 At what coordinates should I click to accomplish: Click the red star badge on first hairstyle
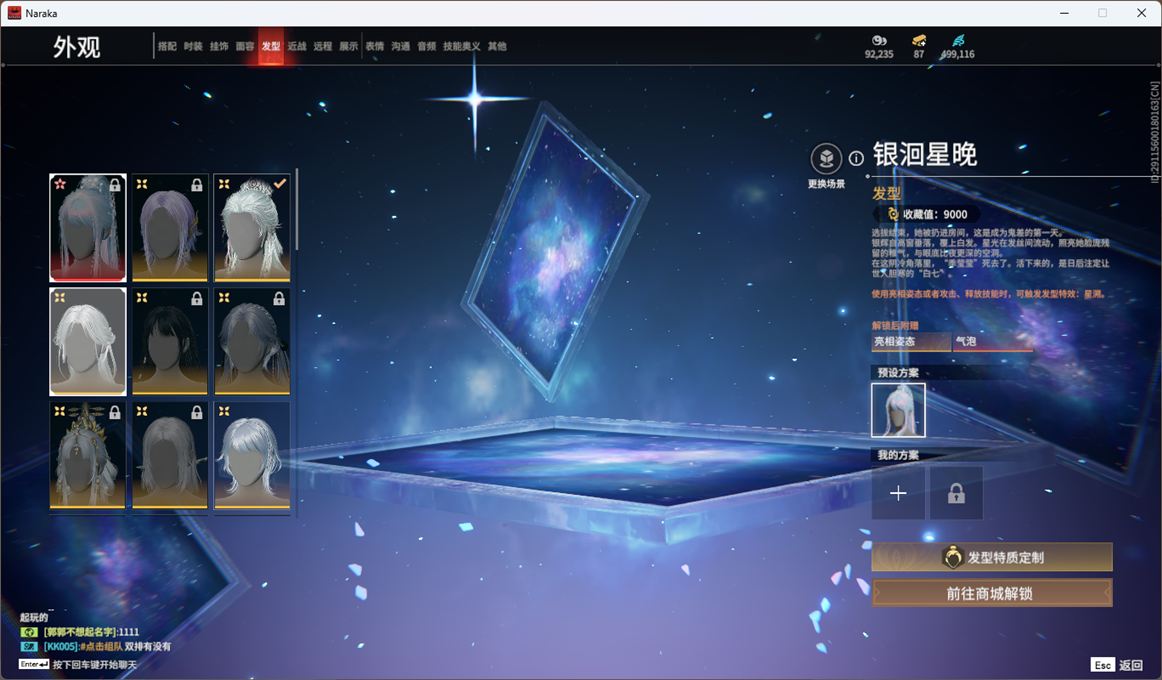(x=60, y=184)
